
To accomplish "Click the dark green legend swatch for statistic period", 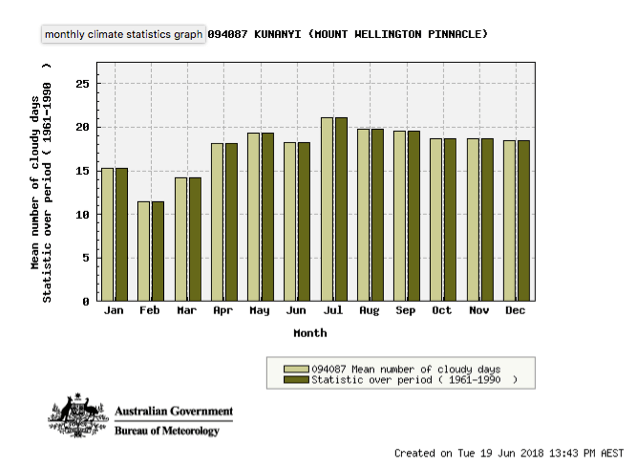I will tap(296, 380).
